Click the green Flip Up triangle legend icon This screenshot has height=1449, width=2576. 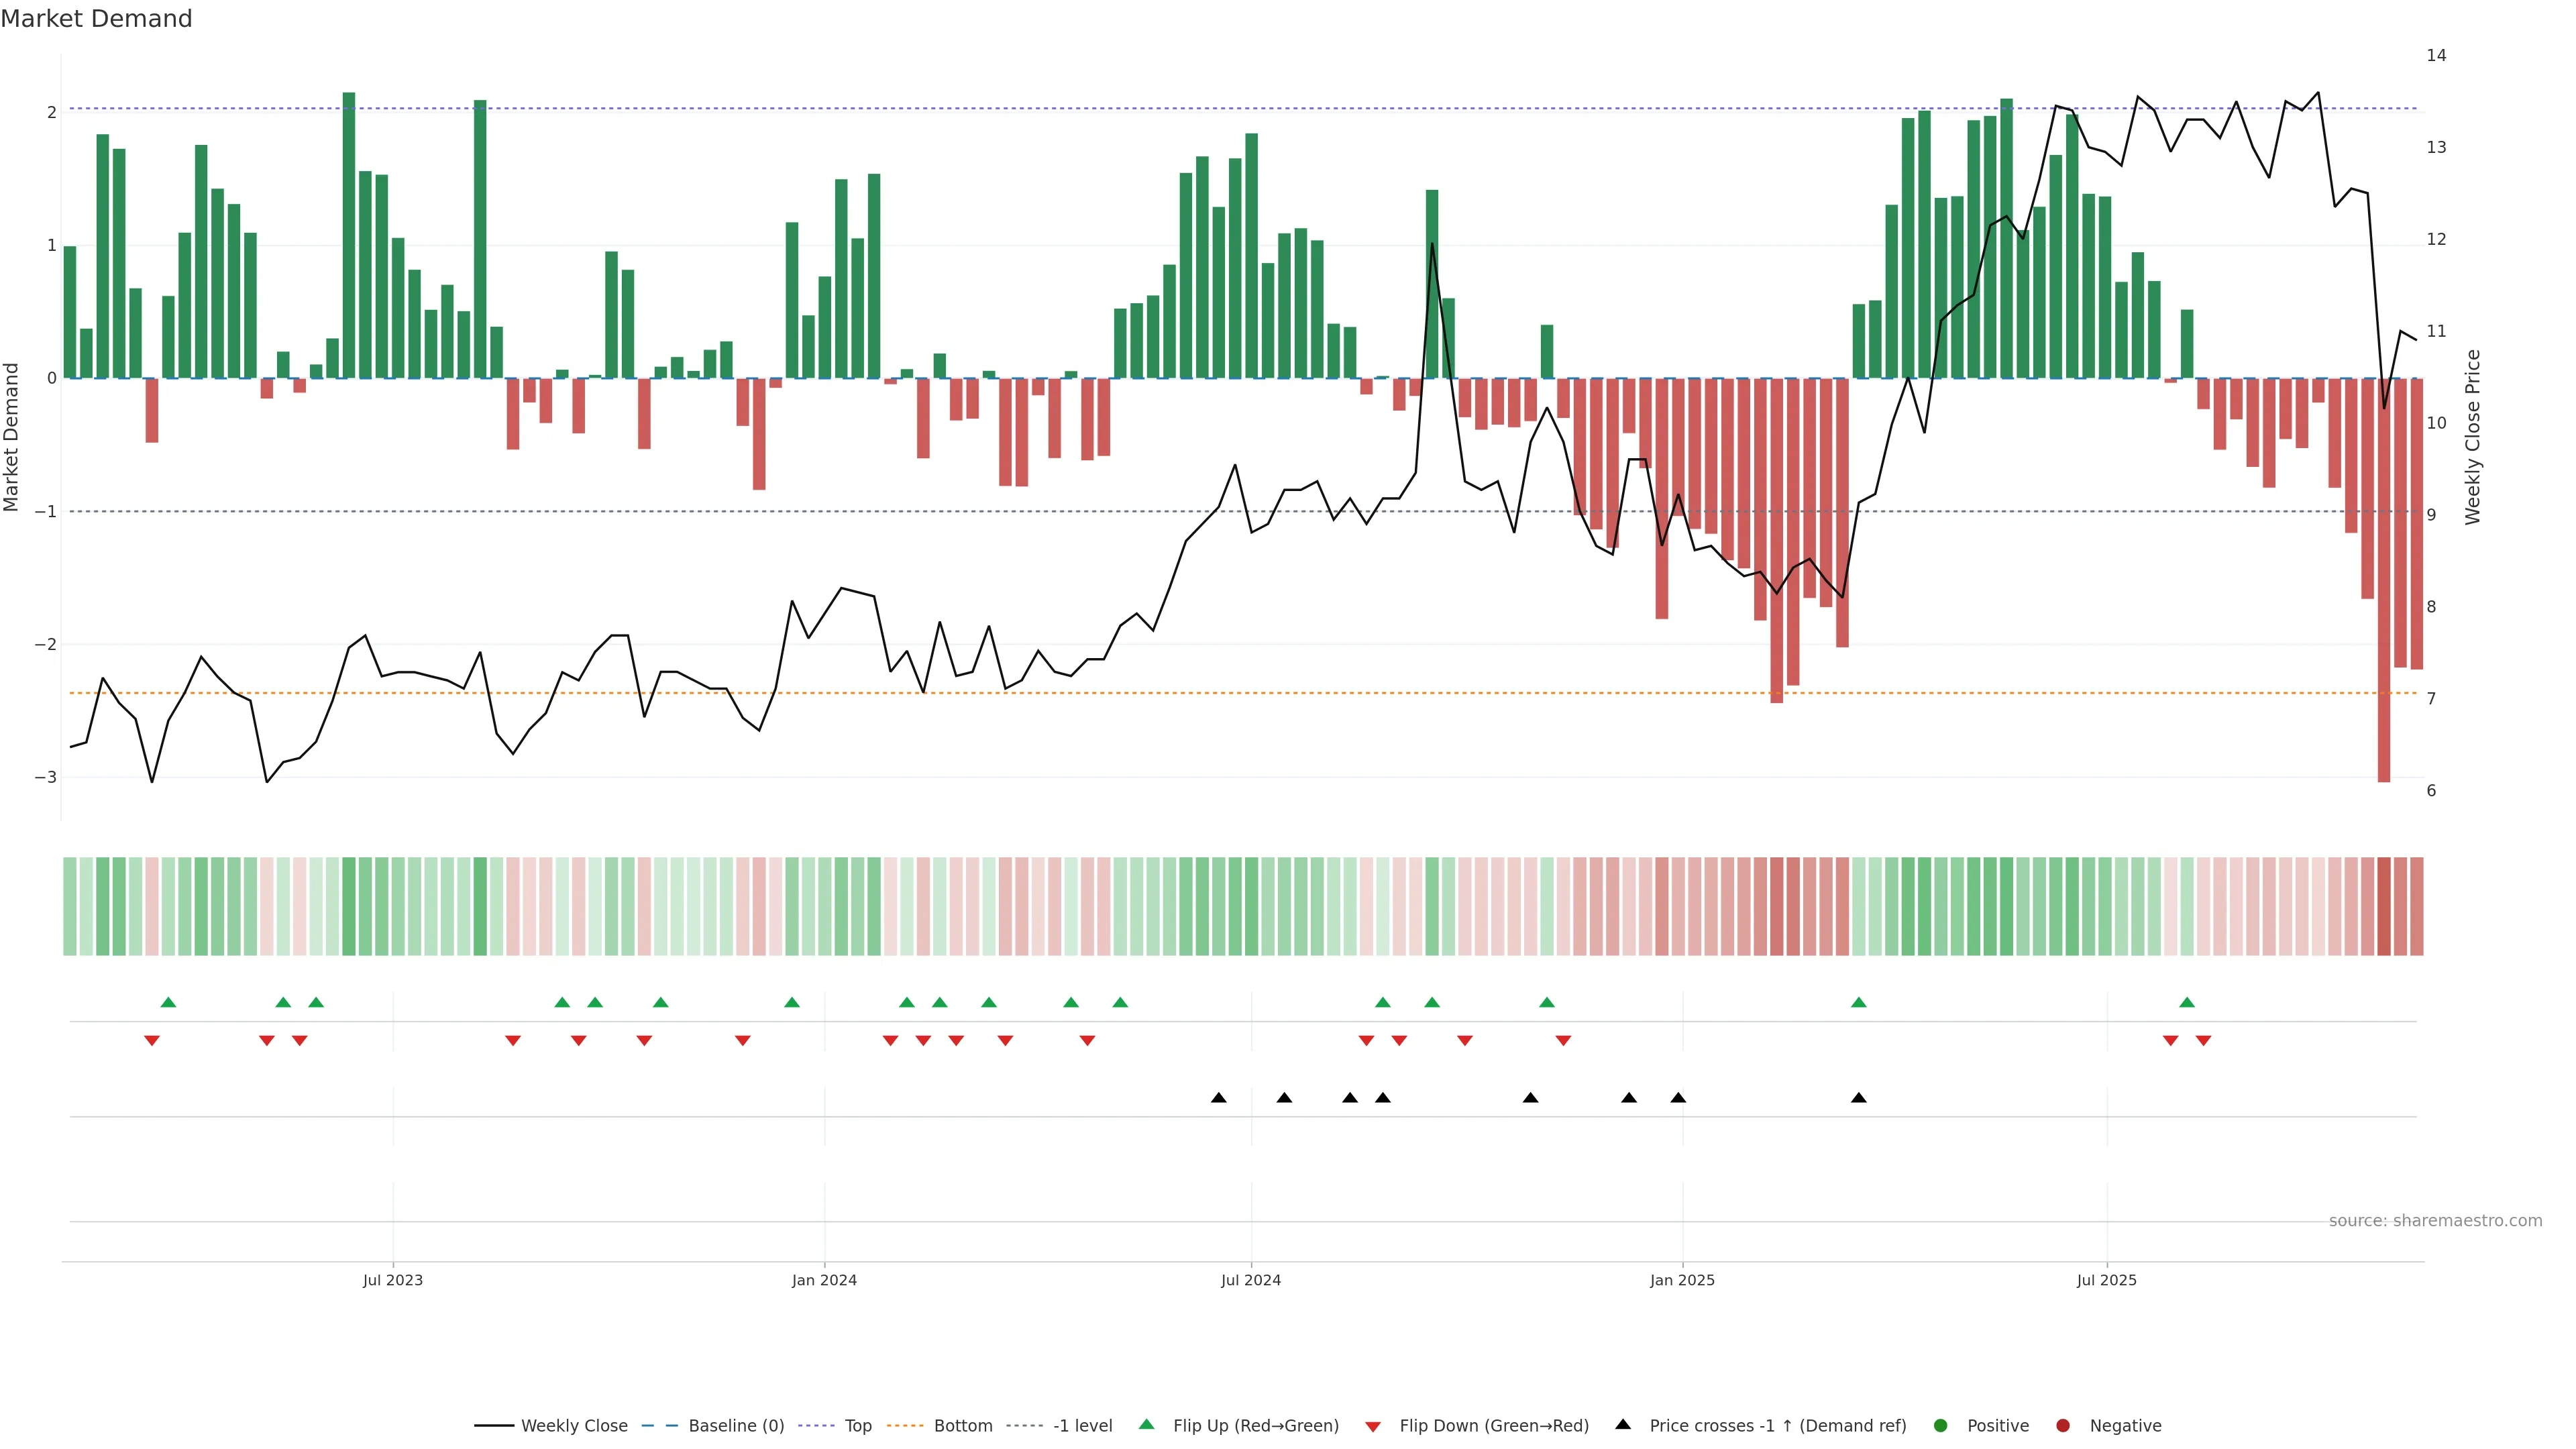coord(1146,1424)
